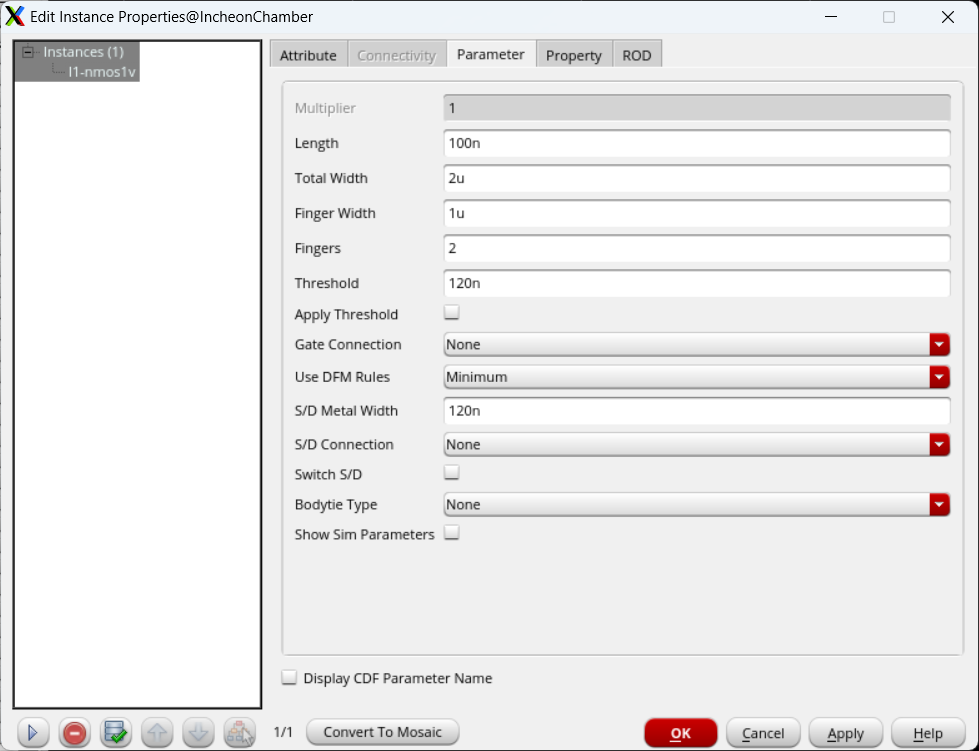Click the down arrow icon
The image size is (979, 751).
click(198, 732)
